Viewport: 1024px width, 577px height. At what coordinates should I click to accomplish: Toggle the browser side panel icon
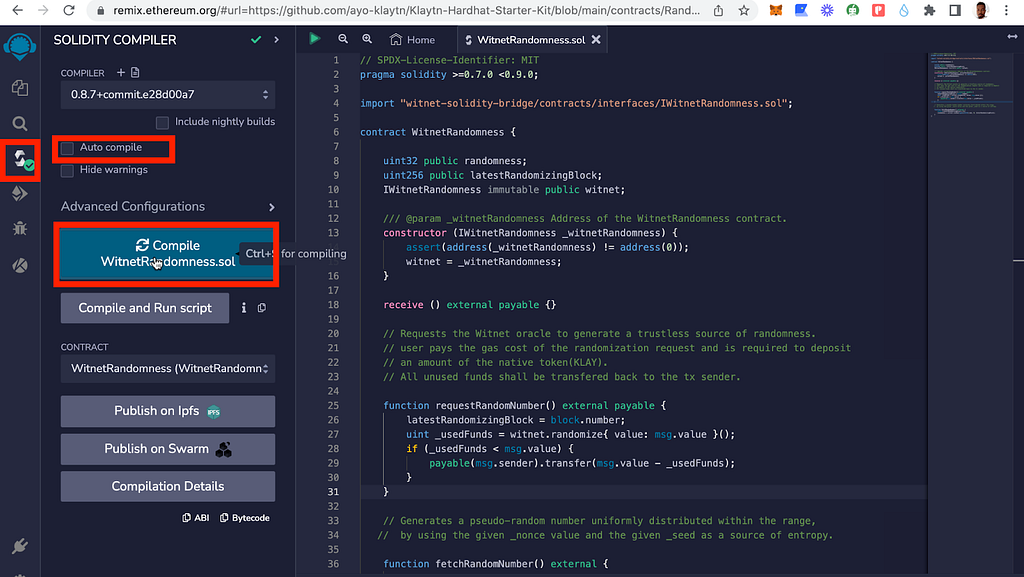point(955,10)
